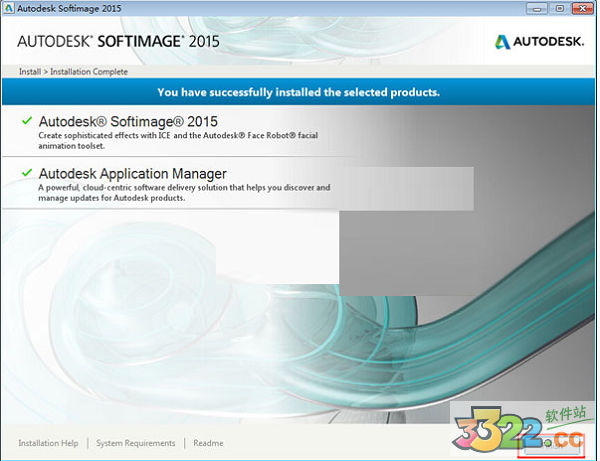Viewport: 600px width, 461px height.
Task: Maximize the Autodesk Softimage 2015 installer window
Action: (x=559, y=8)
